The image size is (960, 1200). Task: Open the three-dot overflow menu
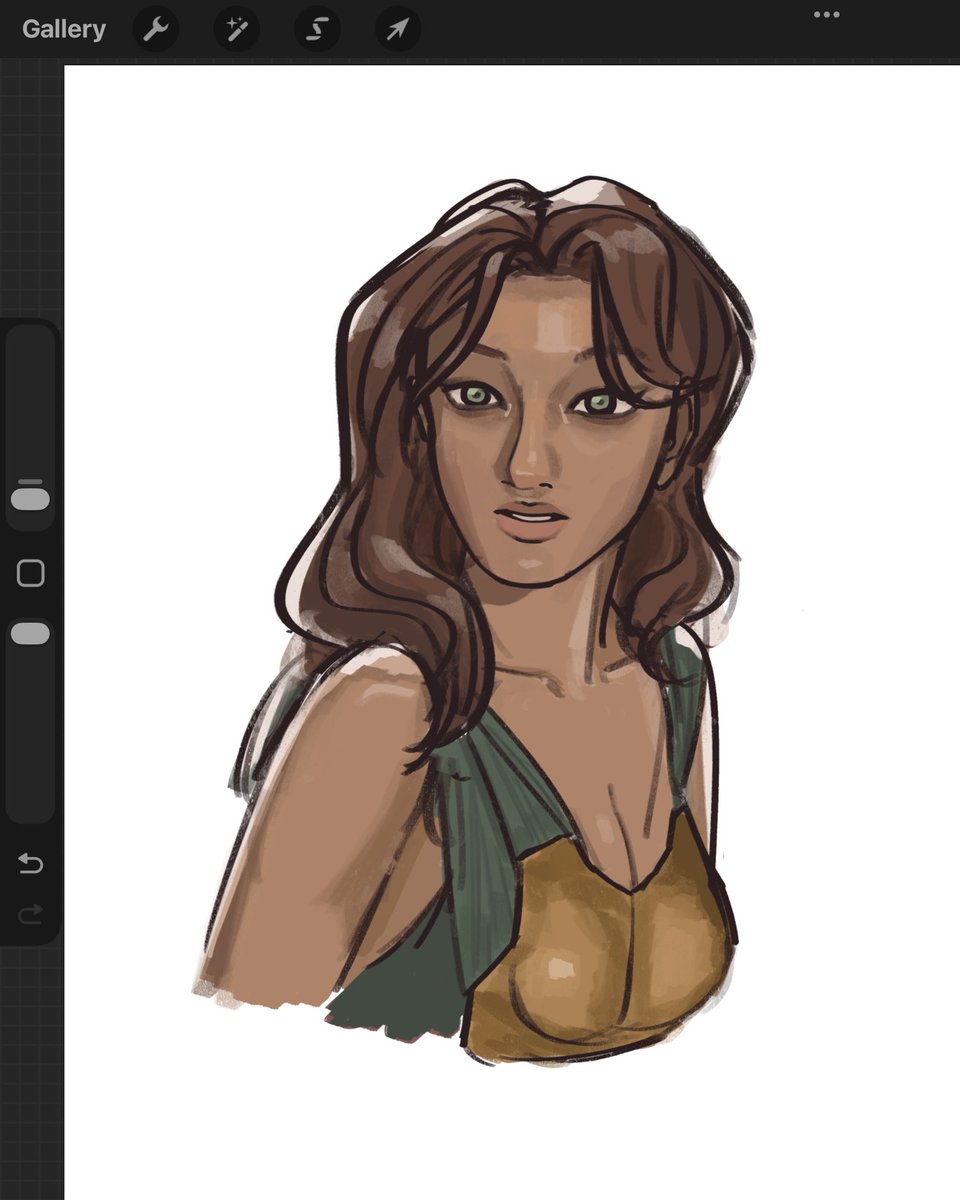[825, 14]
